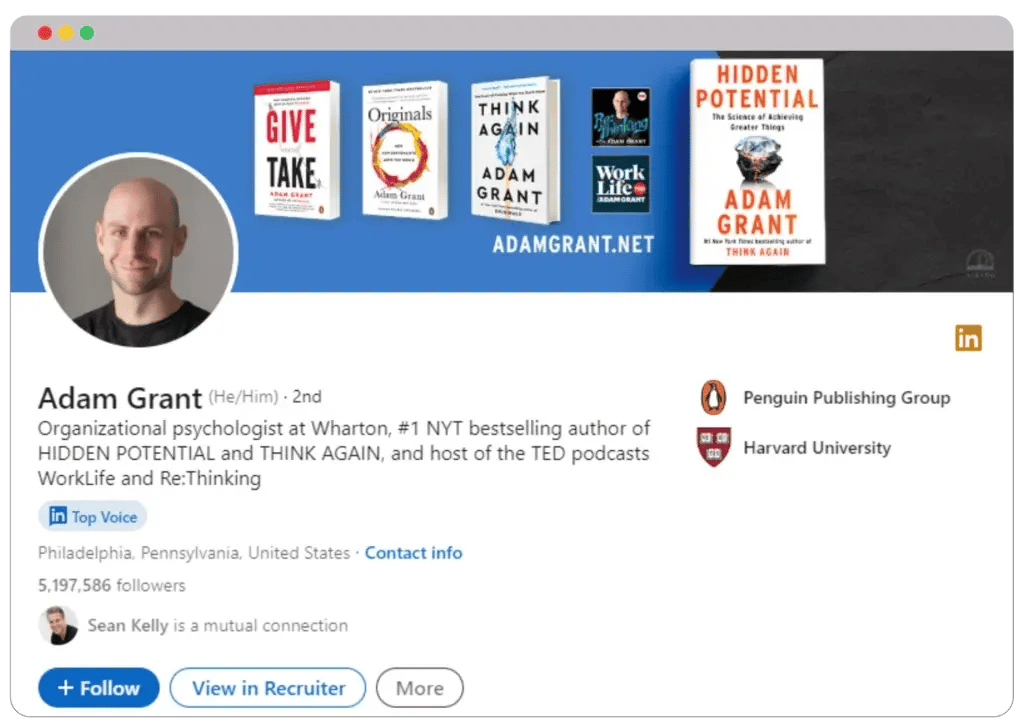
Task: Click the Hidden Potential book cover
Action: tap(758, 161)
